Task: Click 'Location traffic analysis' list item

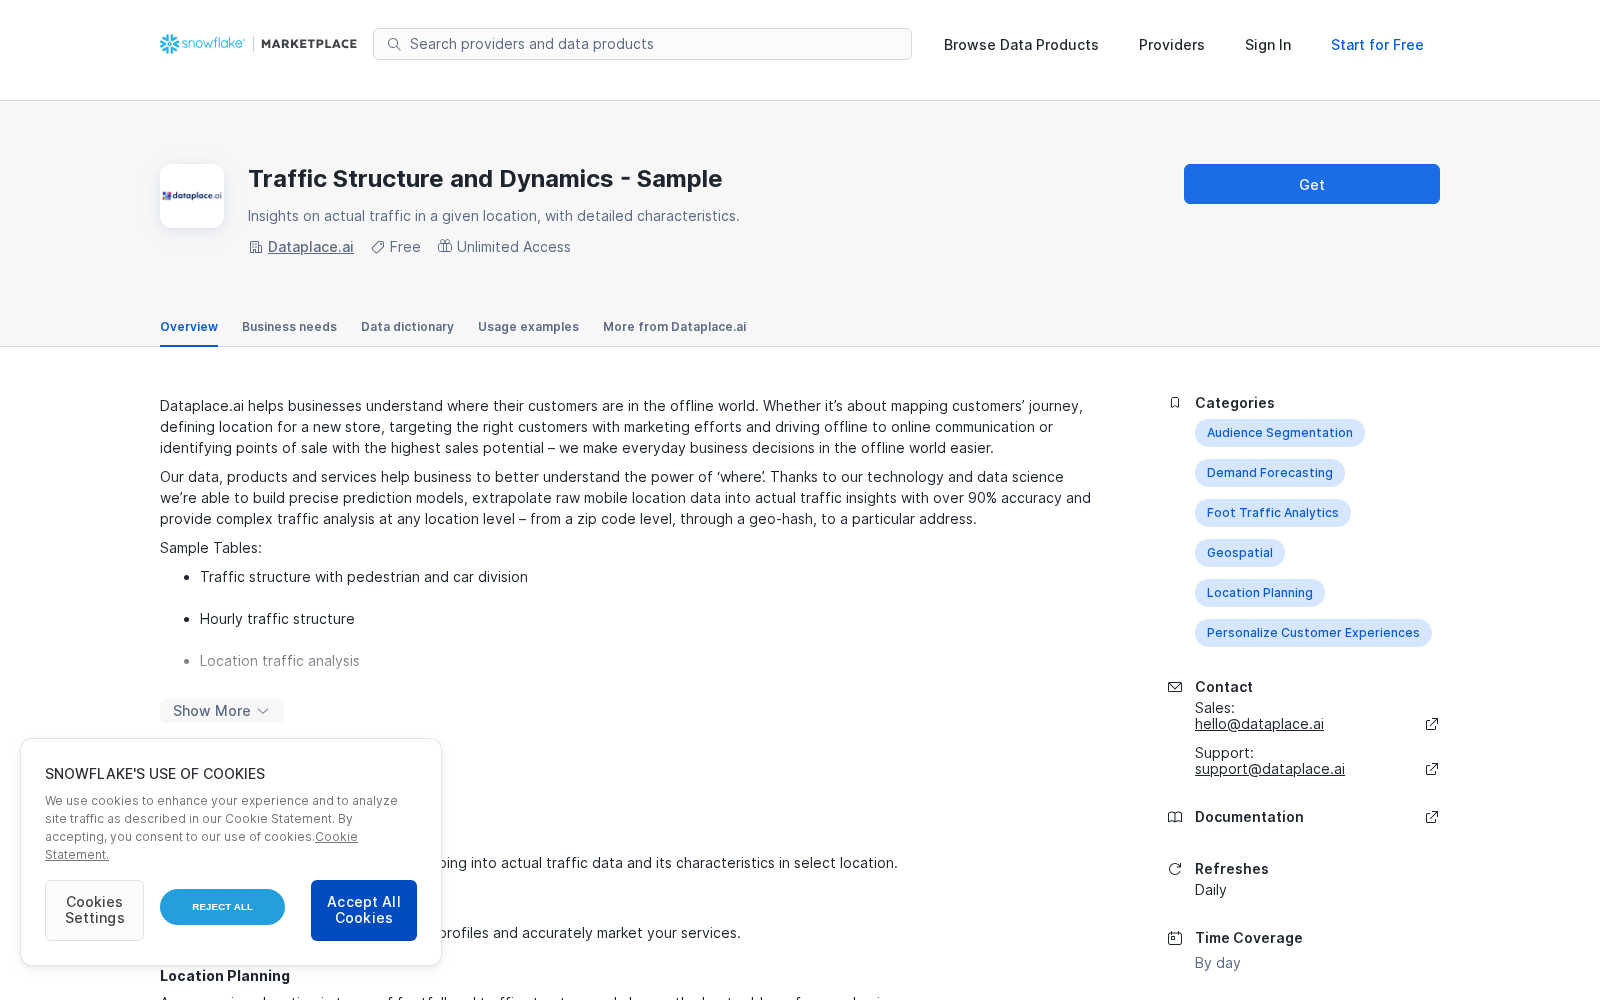Action: 279,661
